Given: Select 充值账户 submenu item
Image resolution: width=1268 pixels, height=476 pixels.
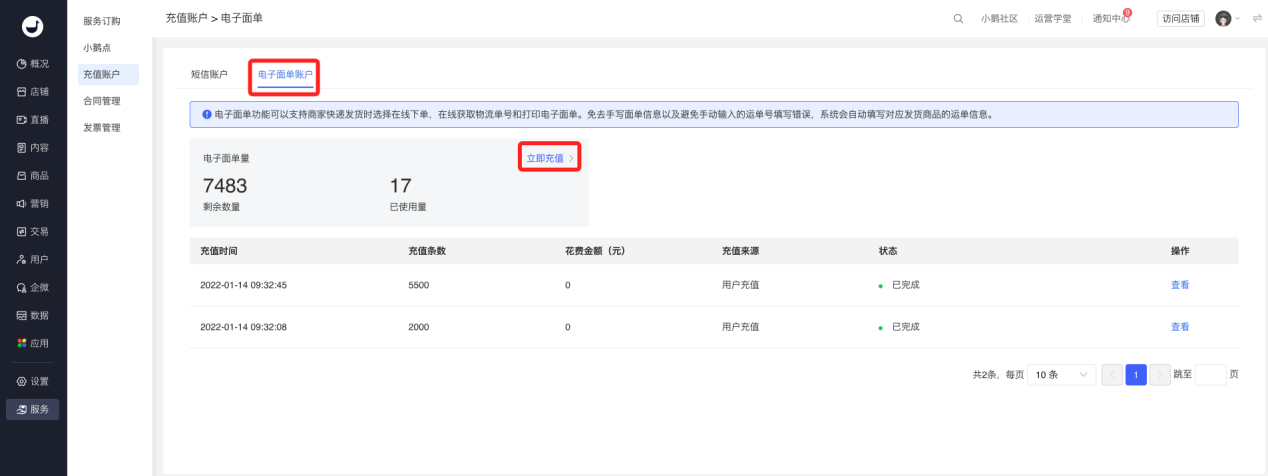Looking at the screenshot, I should point(108,74).
